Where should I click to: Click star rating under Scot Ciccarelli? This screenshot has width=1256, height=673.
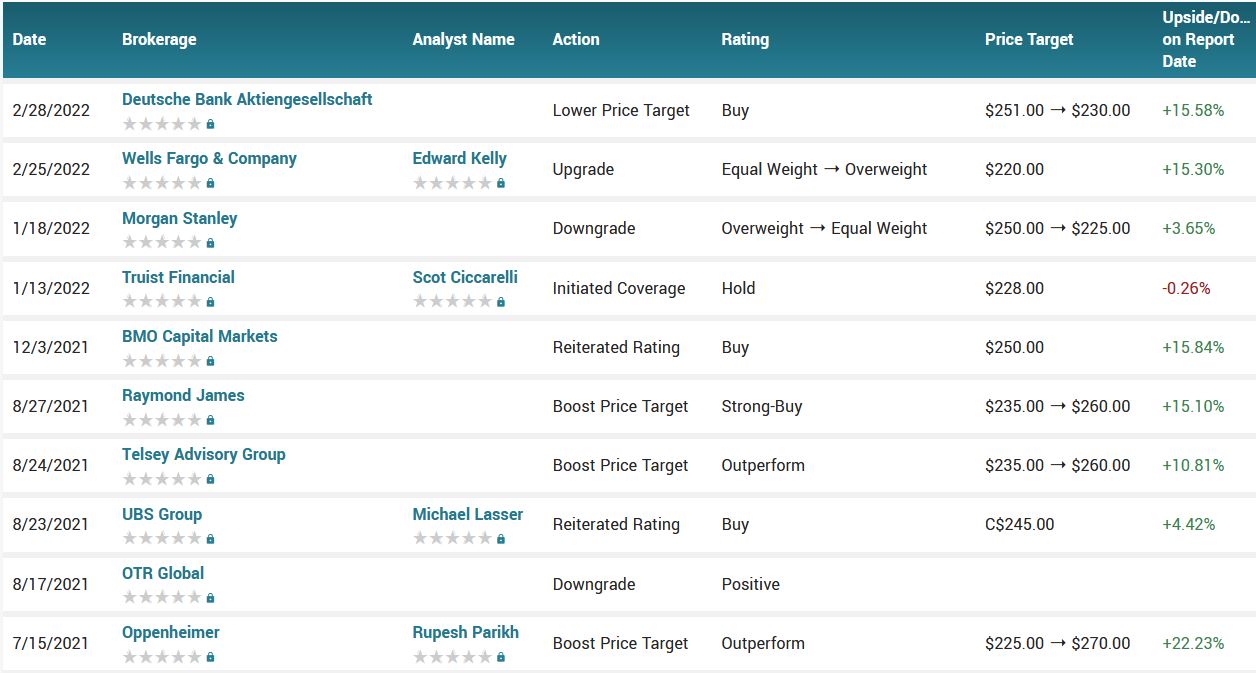(453, 301)
